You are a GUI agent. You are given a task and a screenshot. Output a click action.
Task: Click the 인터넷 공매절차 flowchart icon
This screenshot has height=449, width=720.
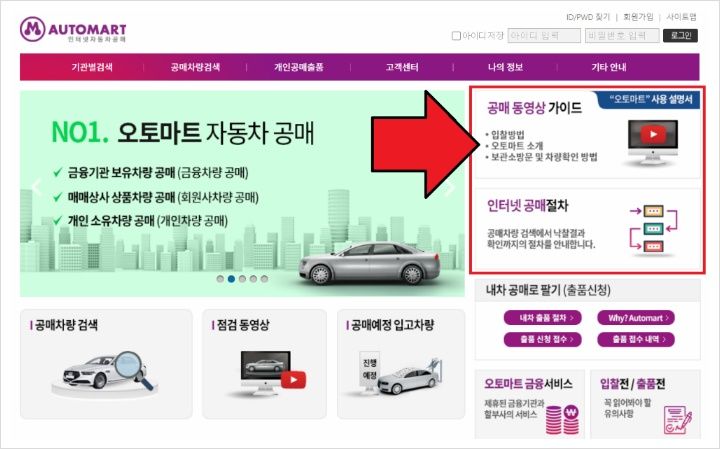[653, 229]
